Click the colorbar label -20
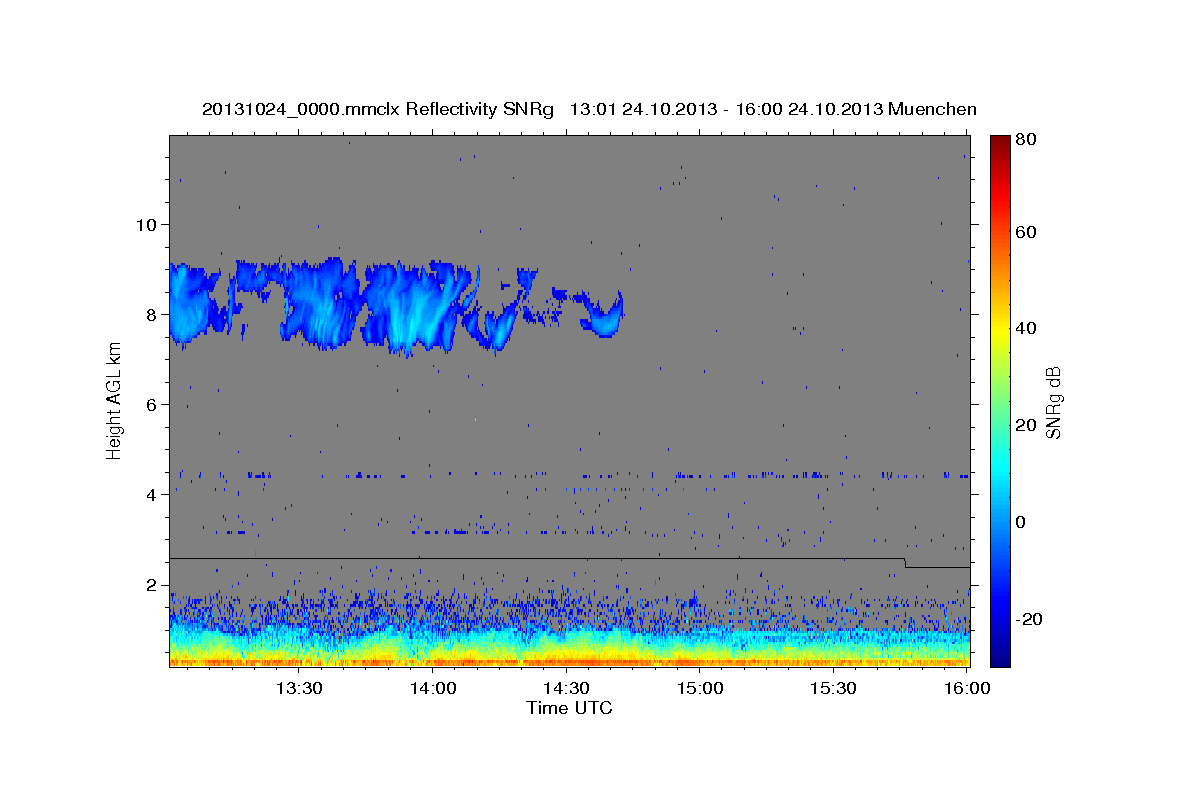Image resolution: width=1200 pixels, height=800 pixels. [x=1028, y=619]
